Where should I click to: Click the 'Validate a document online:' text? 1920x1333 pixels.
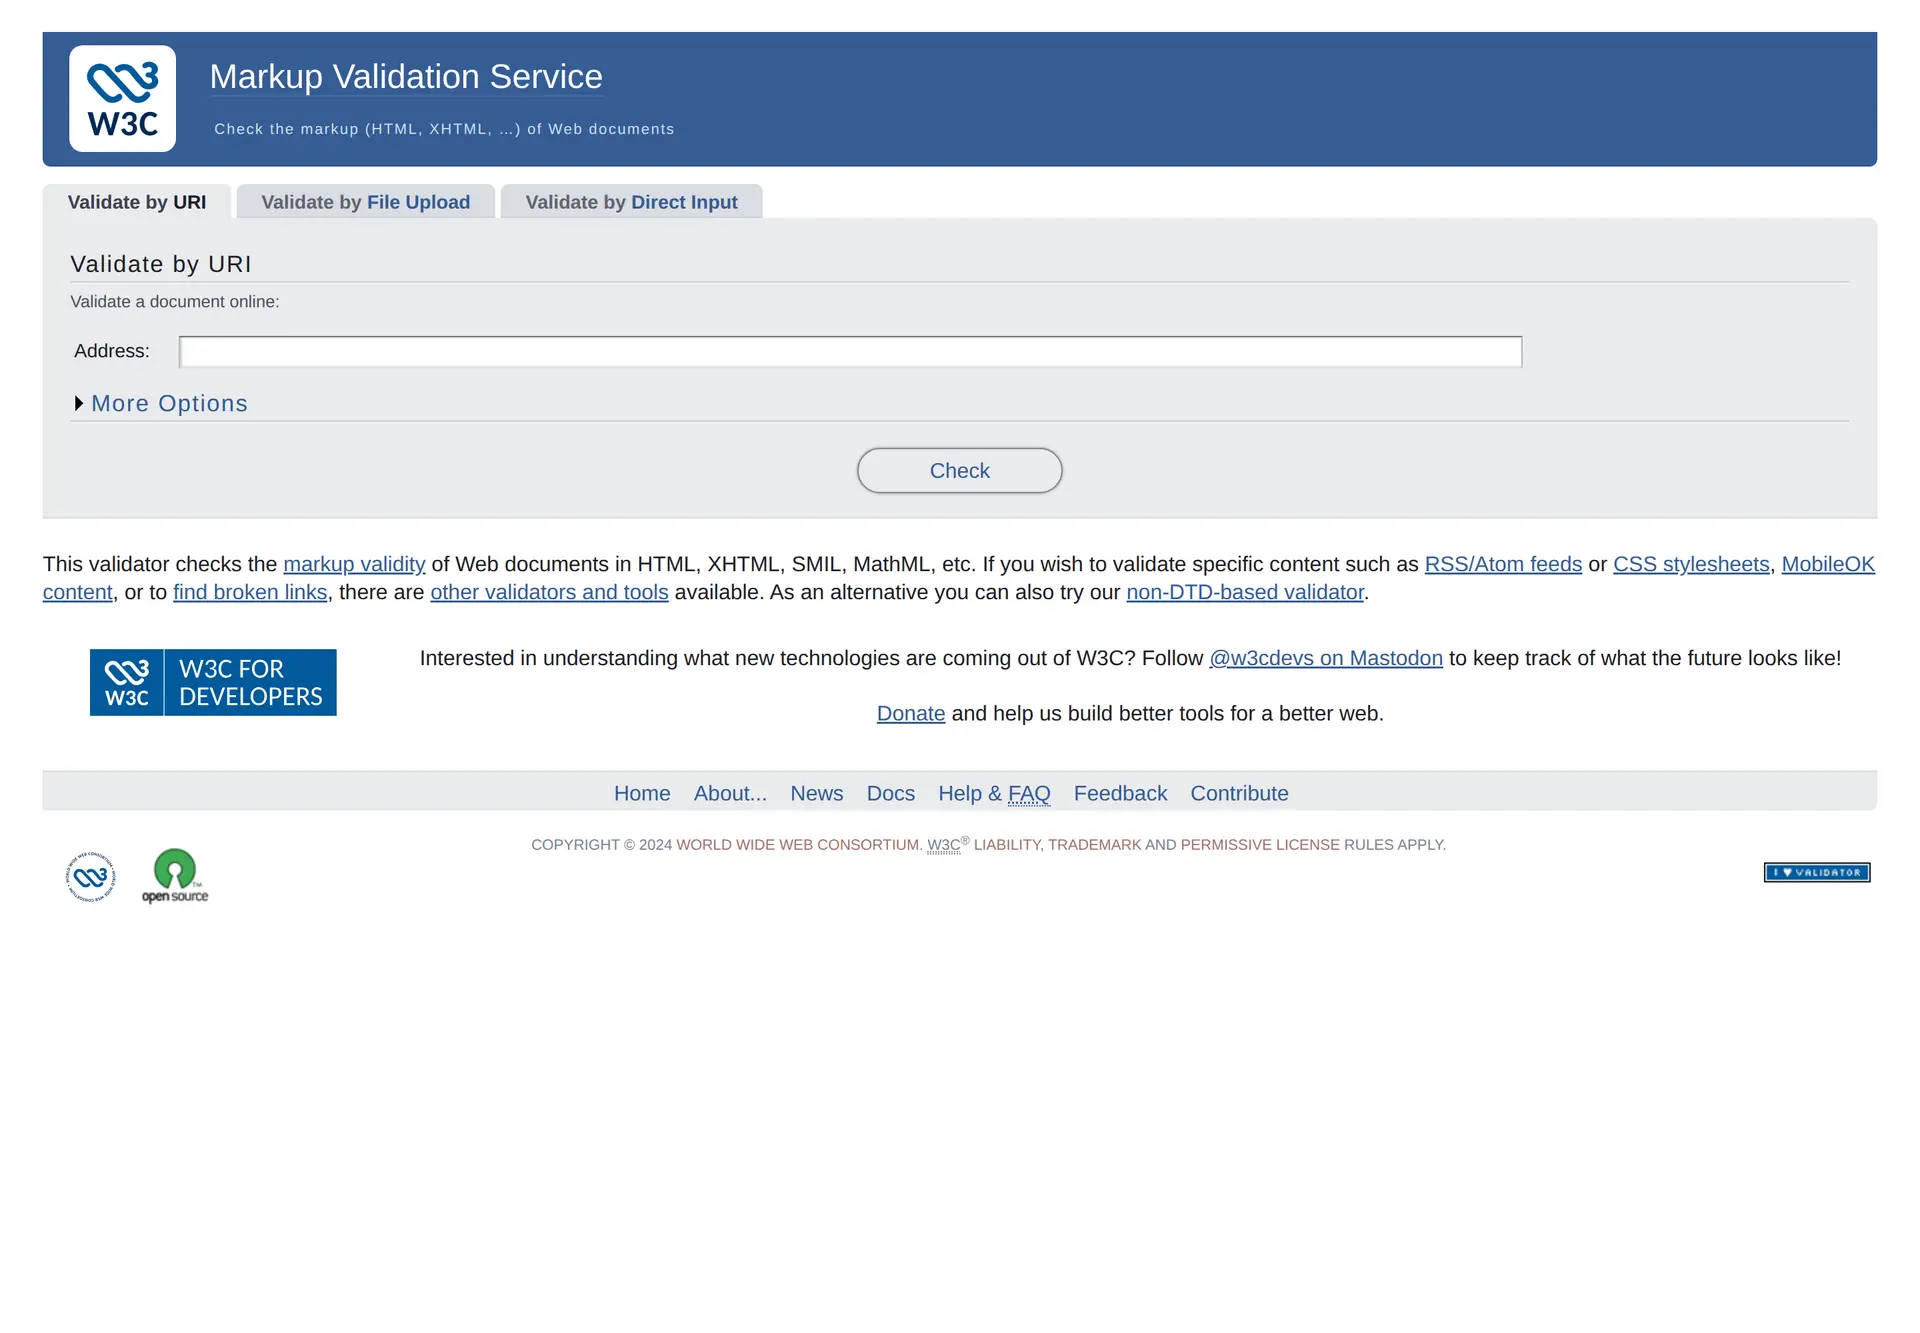point(175,302)
